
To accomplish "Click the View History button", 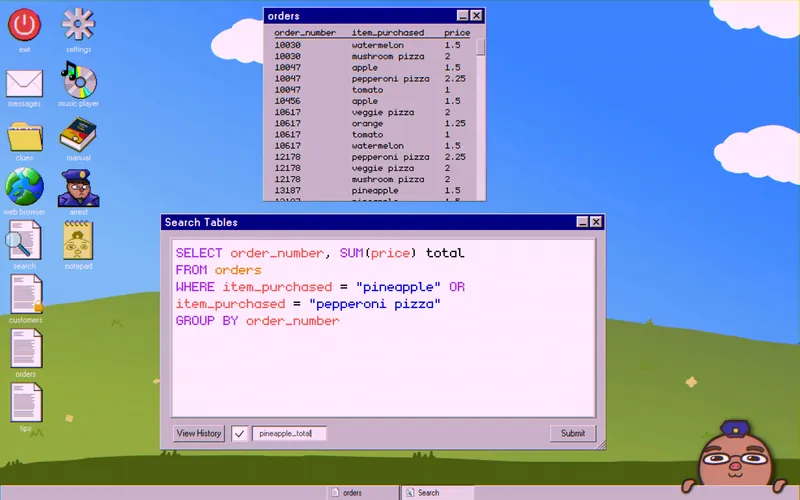I will pyautogui.click(x=198, y=434).
